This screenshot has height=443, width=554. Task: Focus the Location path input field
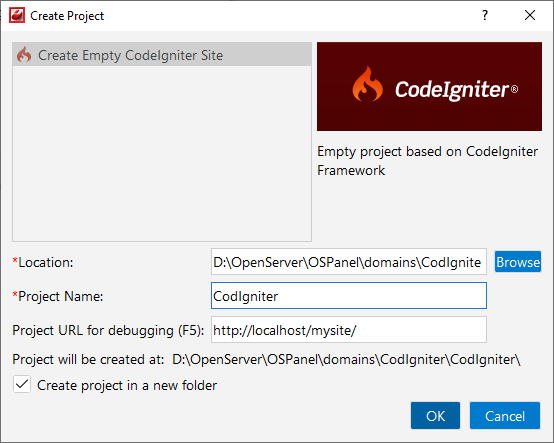point(349,262)
